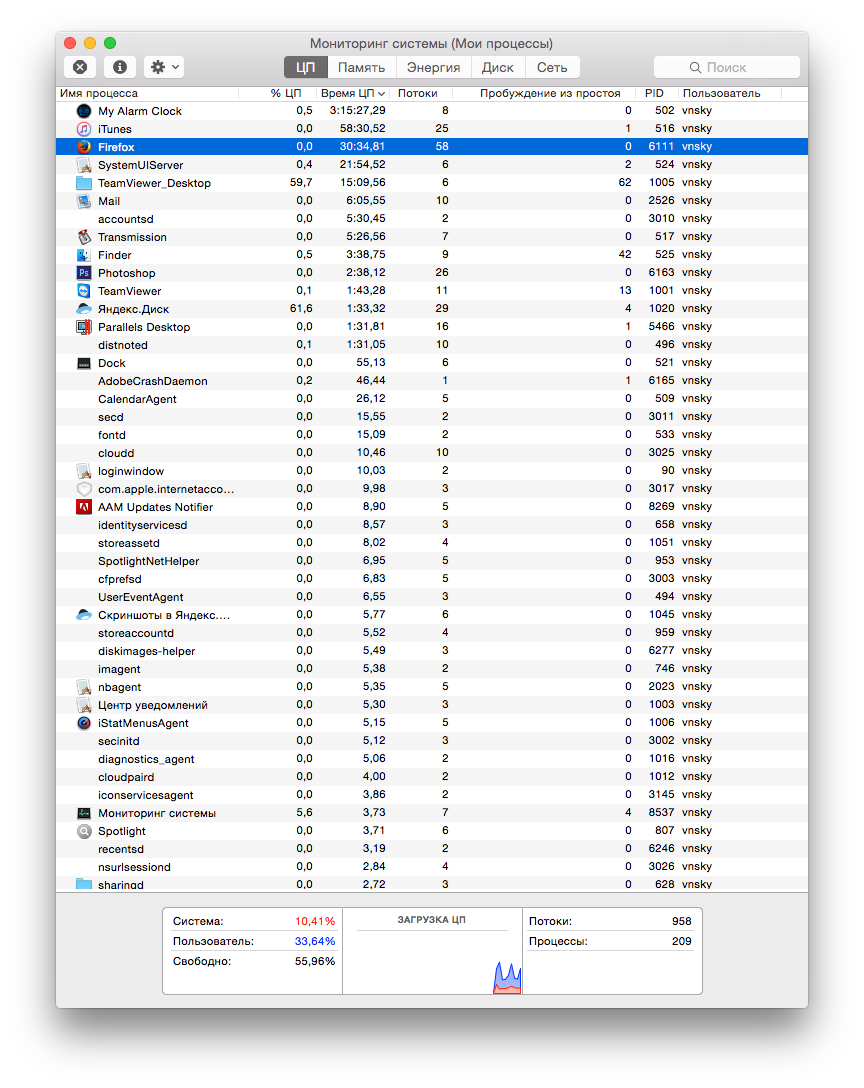Select the SpotlightNetHelper process row
This screenshot has width=864, height=1088.
(x=432, y=561)
